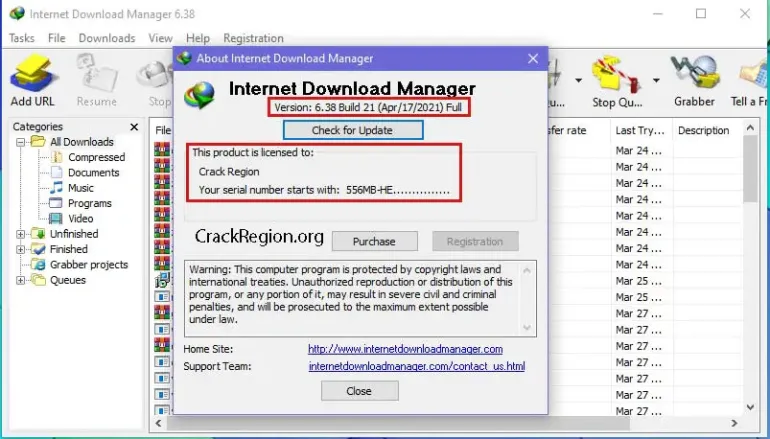Click download list scroll up arrow
This screenshot has width=770, height=439.
750,128
